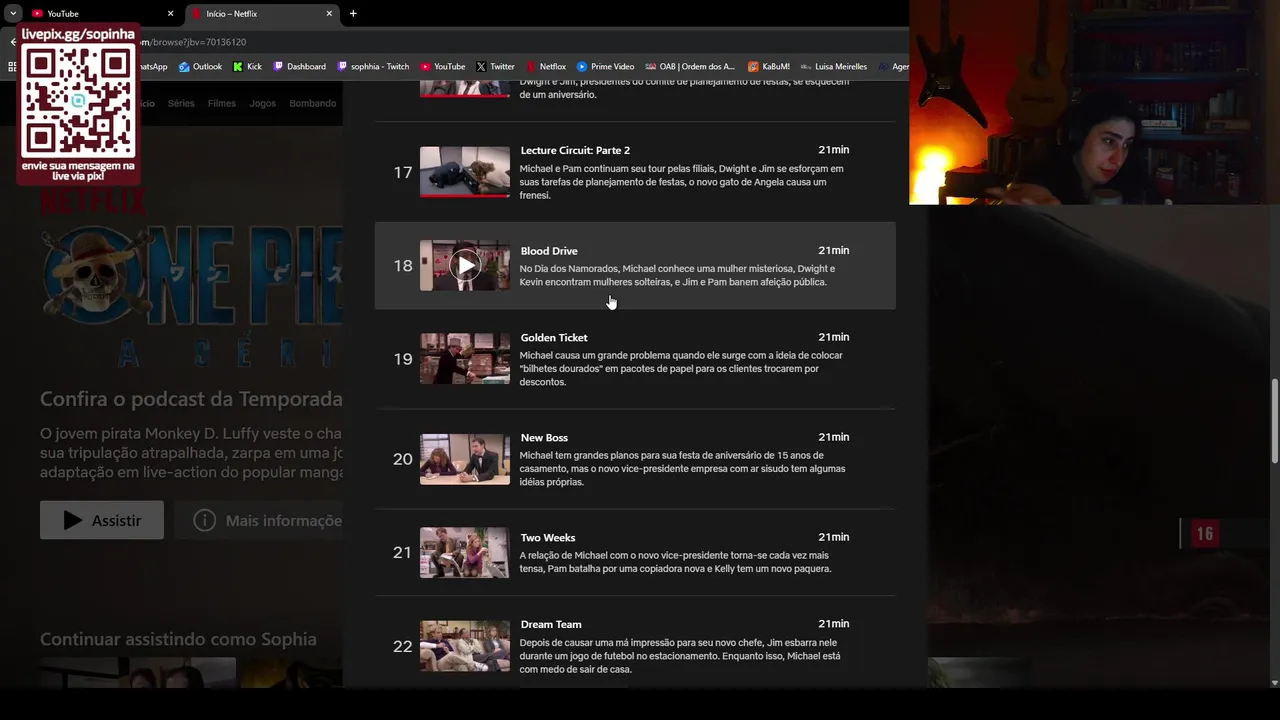This screenshot has height=720, width=1280.
Task: Open Jogos in Netflix navigation
Action: tap(262, 103)
